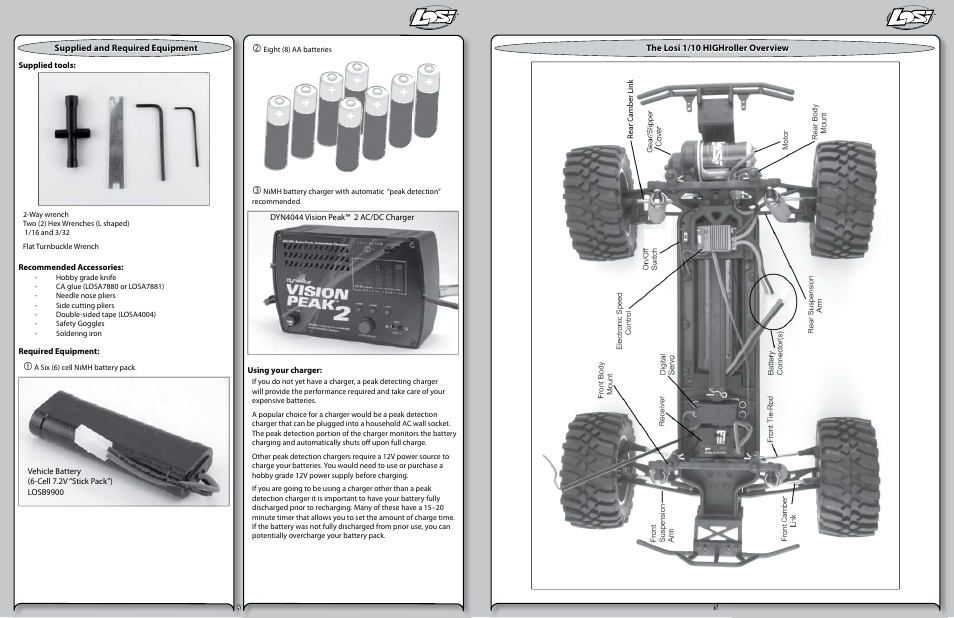Screen dimensions: 954x618
Task: Click the 'Rear Suspension Arm' diagram label
Action: coord(815,305)
